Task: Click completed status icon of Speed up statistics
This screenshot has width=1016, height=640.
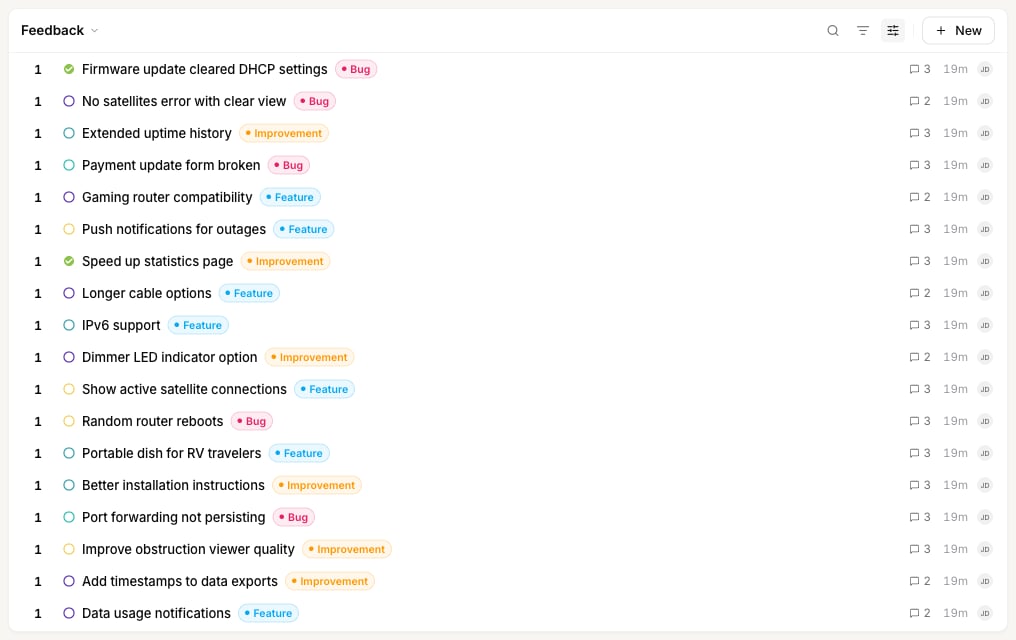Action: pos(69,261)
